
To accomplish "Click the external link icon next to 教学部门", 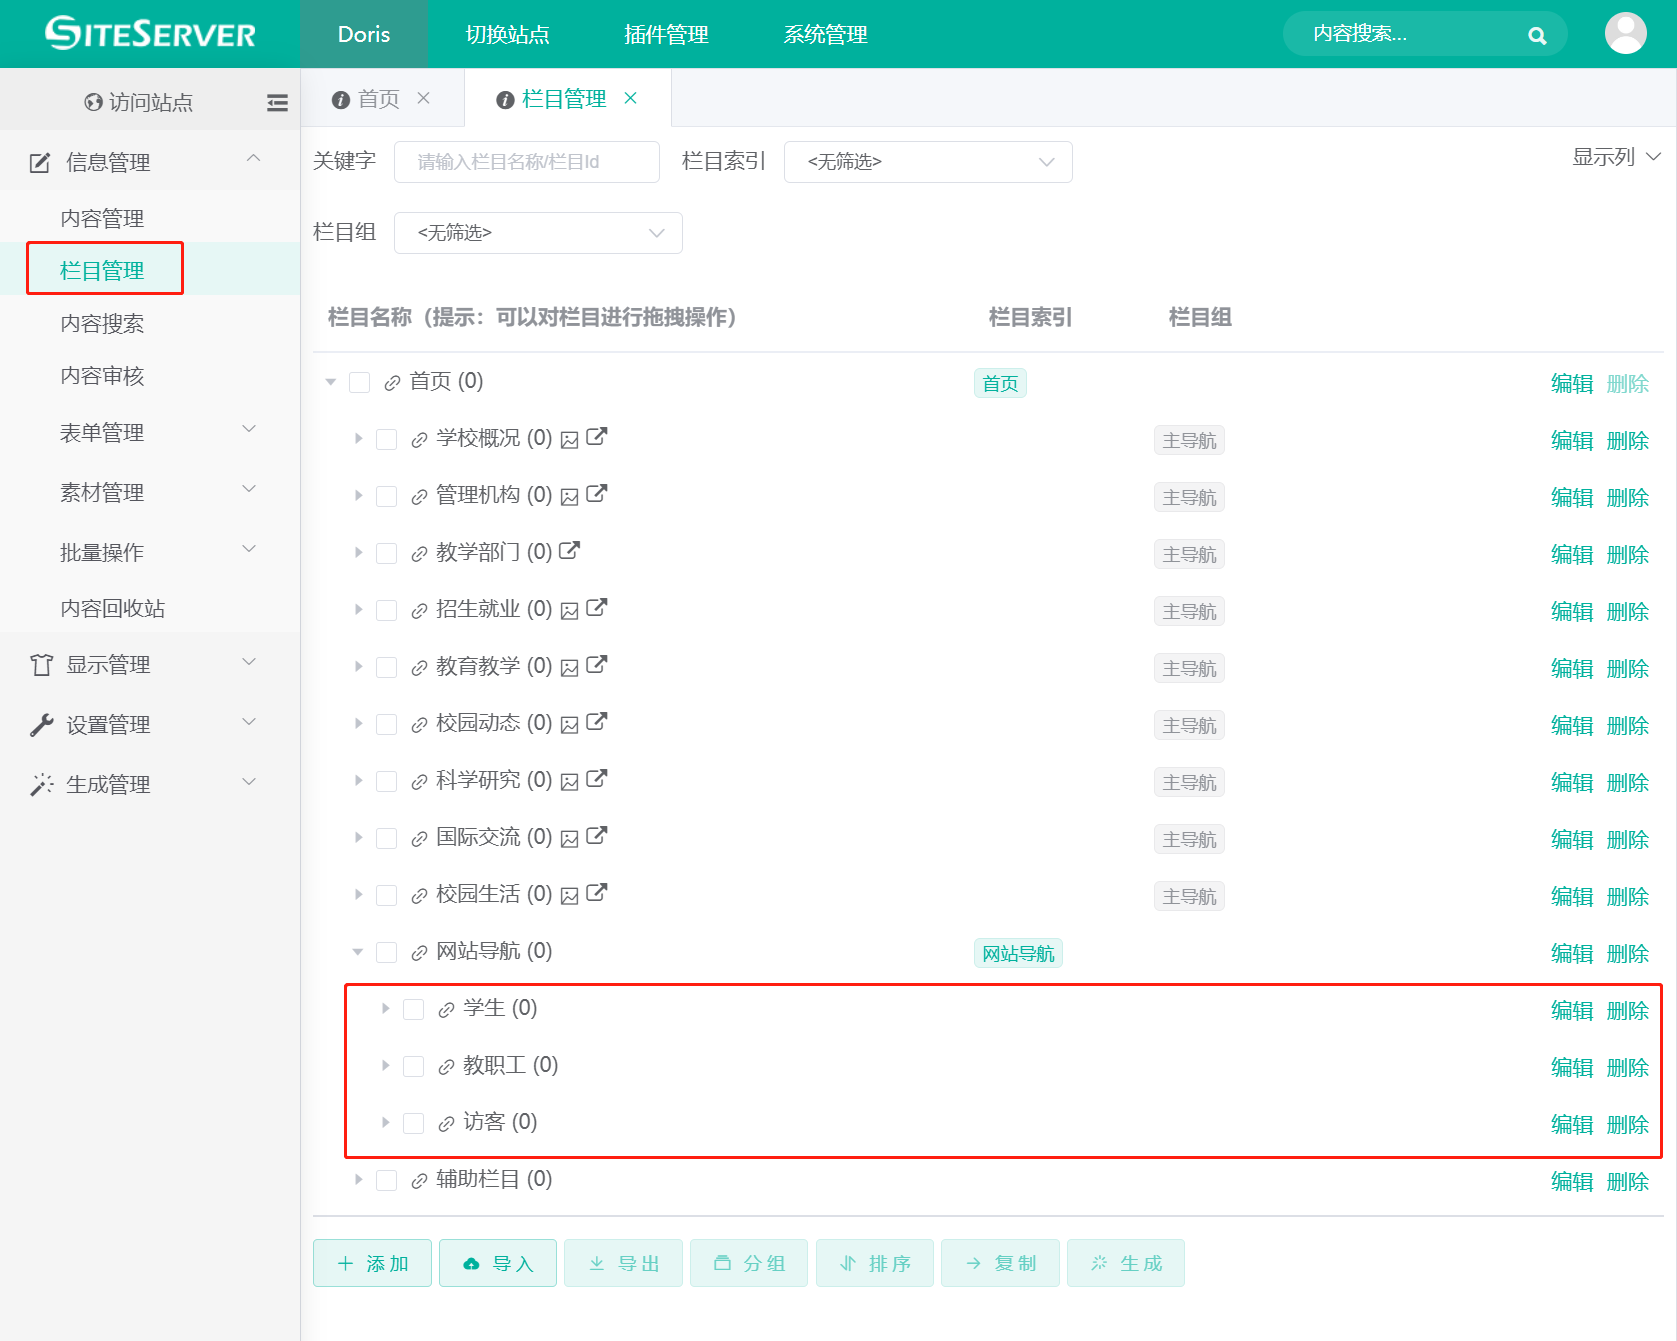I will point(571,551).
